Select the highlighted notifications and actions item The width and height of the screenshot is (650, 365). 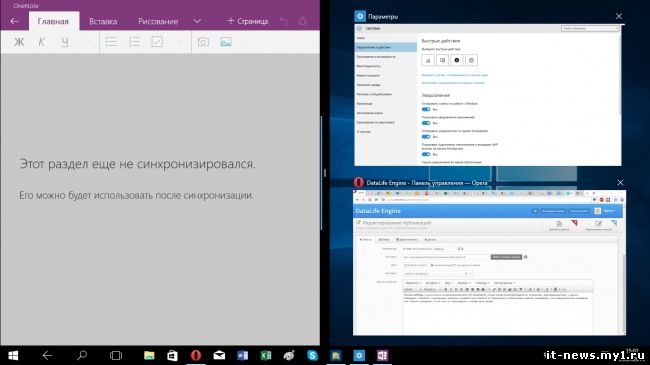[x=386, y=47]
